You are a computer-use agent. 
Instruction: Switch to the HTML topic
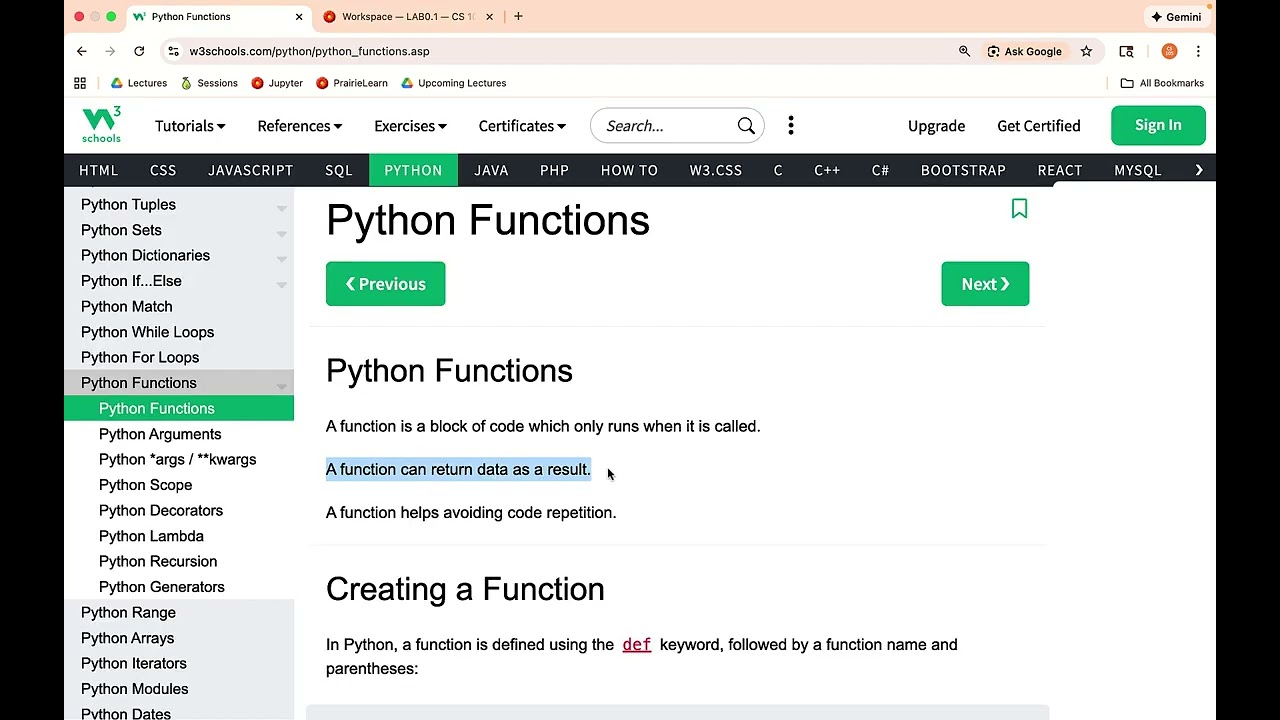click(x=99, y=170)
